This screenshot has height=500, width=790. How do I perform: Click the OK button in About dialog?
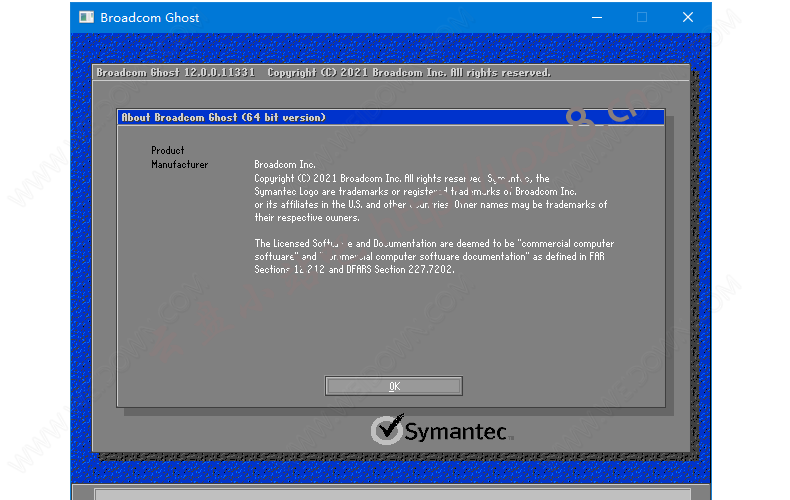tap(393, 386)
